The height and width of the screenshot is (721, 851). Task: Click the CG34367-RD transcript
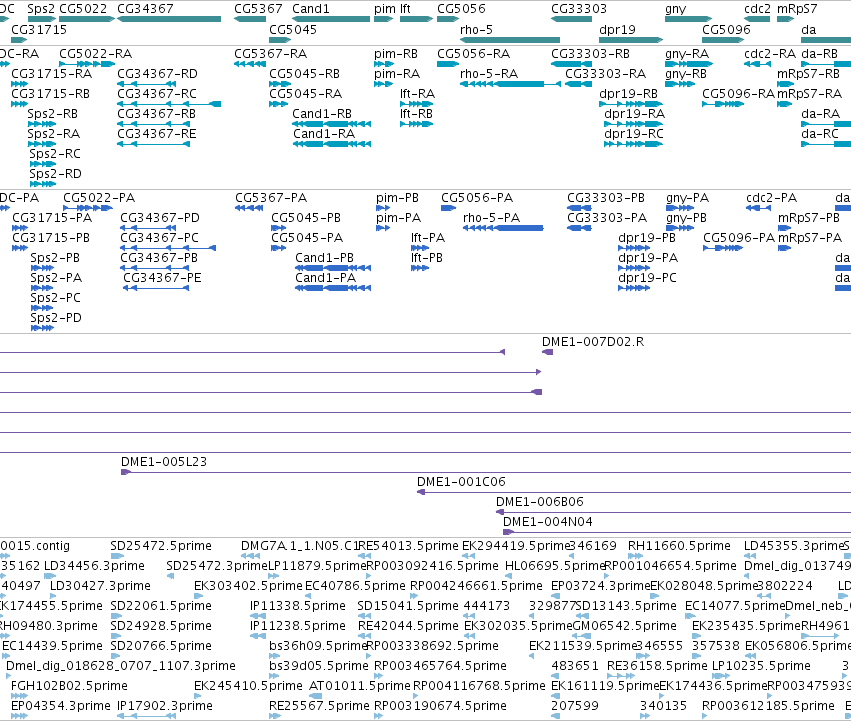(147, 84)
